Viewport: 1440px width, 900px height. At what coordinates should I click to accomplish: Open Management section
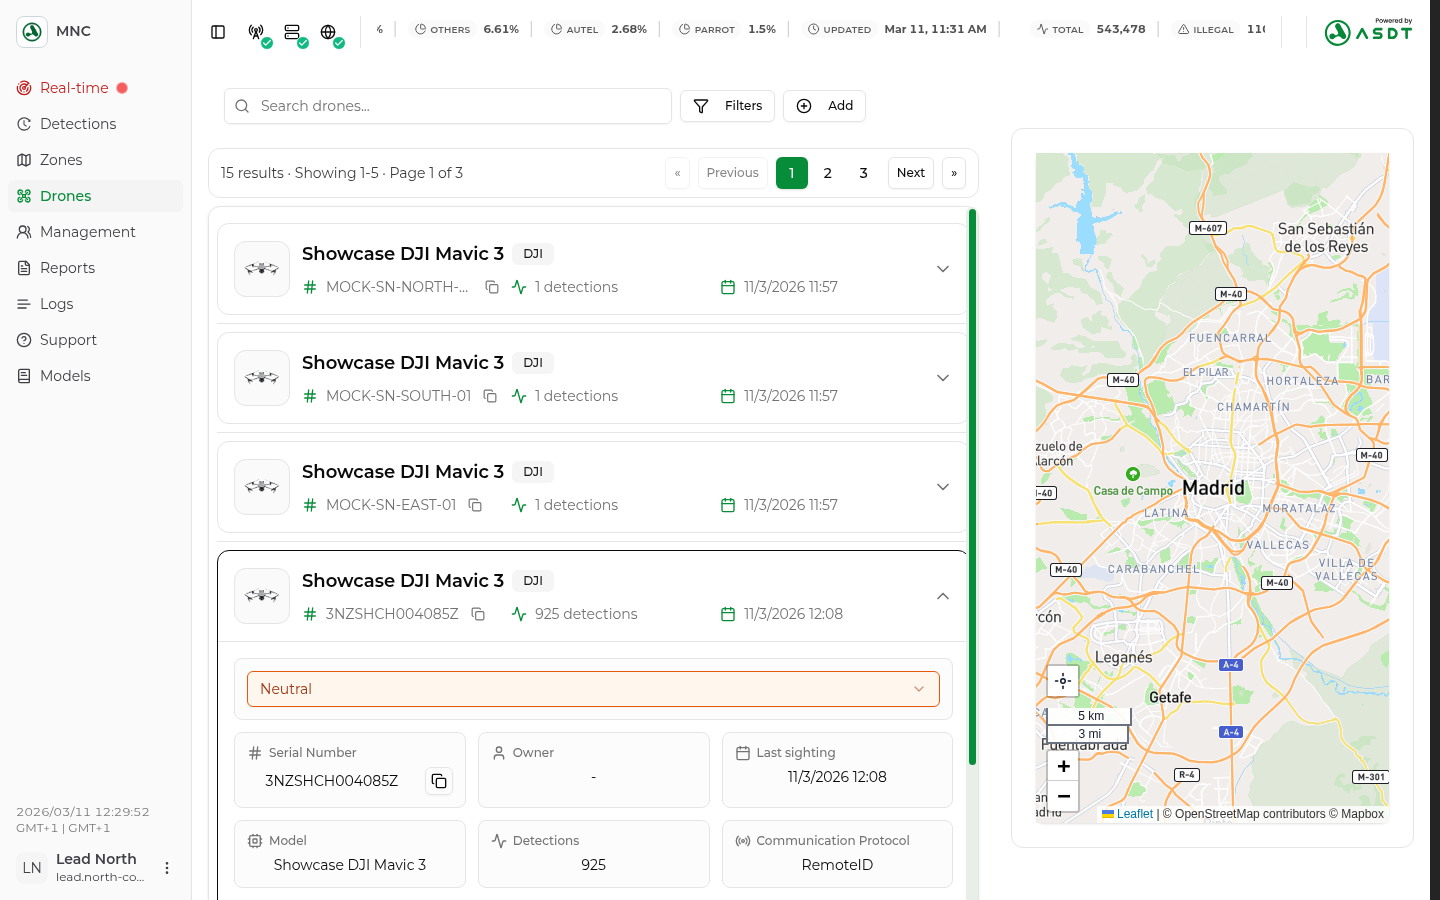coord(95,232)
